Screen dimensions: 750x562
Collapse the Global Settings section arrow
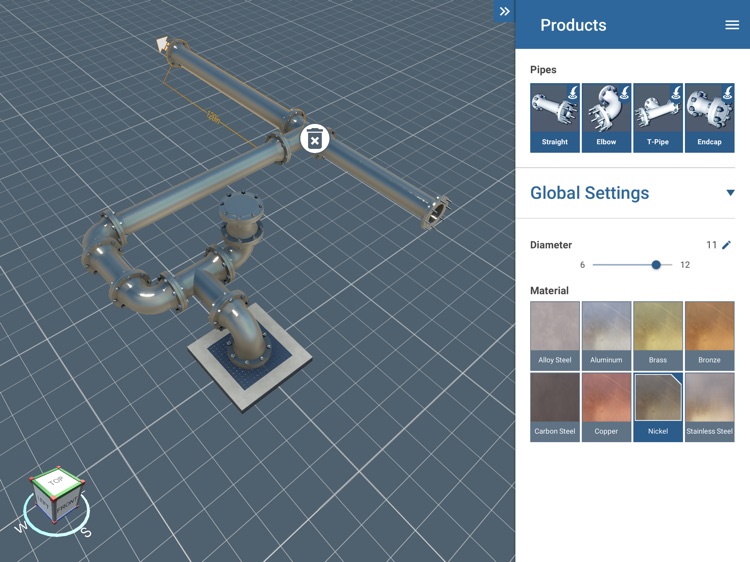pos(730,193)
